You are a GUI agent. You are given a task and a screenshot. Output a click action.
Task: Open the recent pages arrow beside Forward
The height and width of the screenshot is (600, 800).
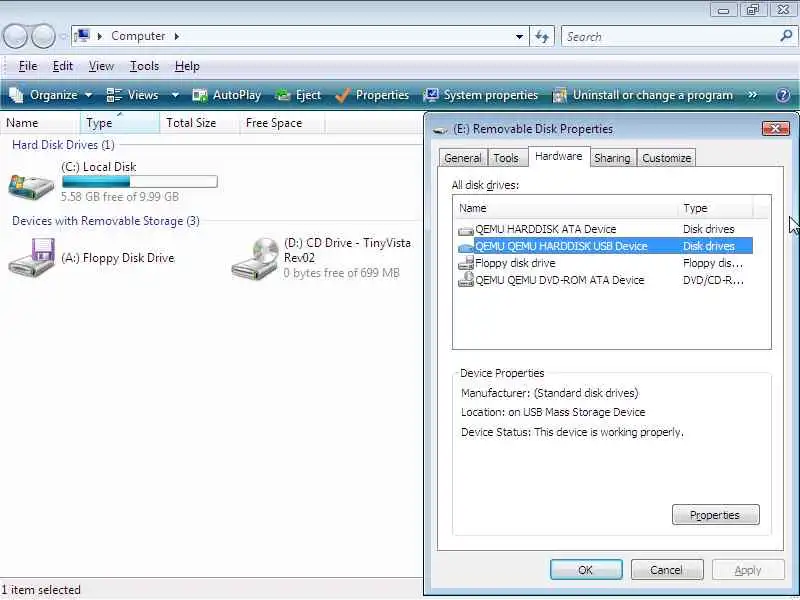(x=63, y=37)
